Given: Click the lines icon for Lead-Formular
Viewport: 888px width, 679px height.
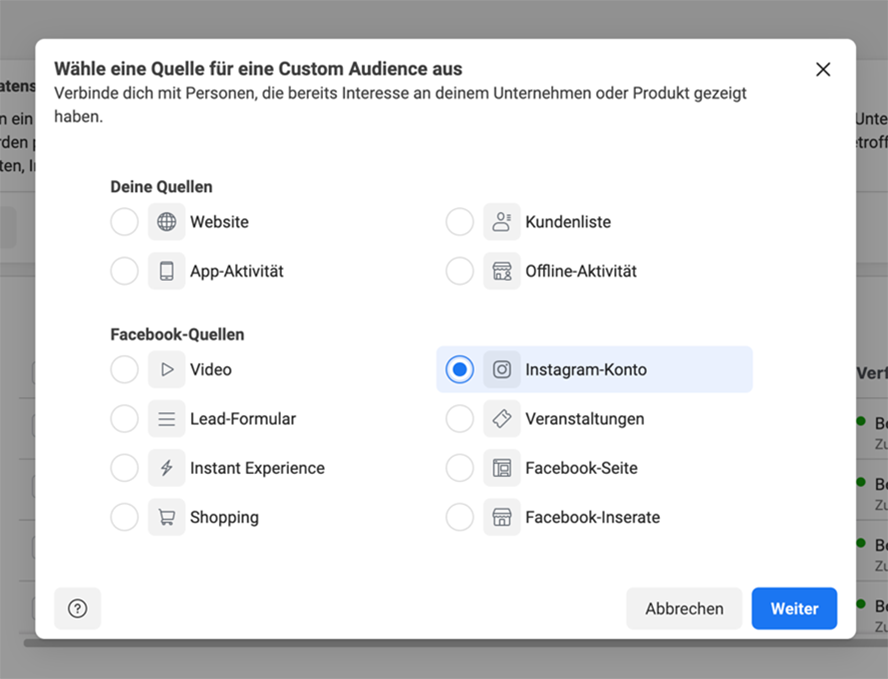Looking at the screenshot, I should coord(166,419).
